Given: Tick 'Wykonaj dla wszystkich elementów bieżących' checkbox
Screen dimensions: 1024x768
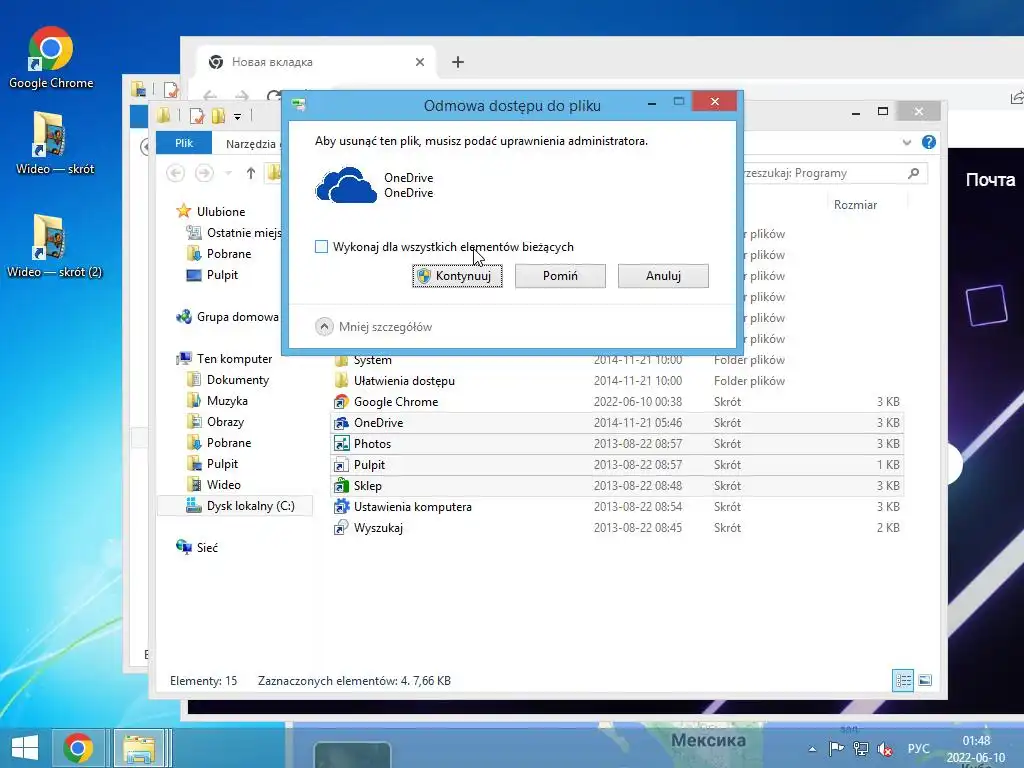Looking at the screenshot, I should tap(321, 247).
